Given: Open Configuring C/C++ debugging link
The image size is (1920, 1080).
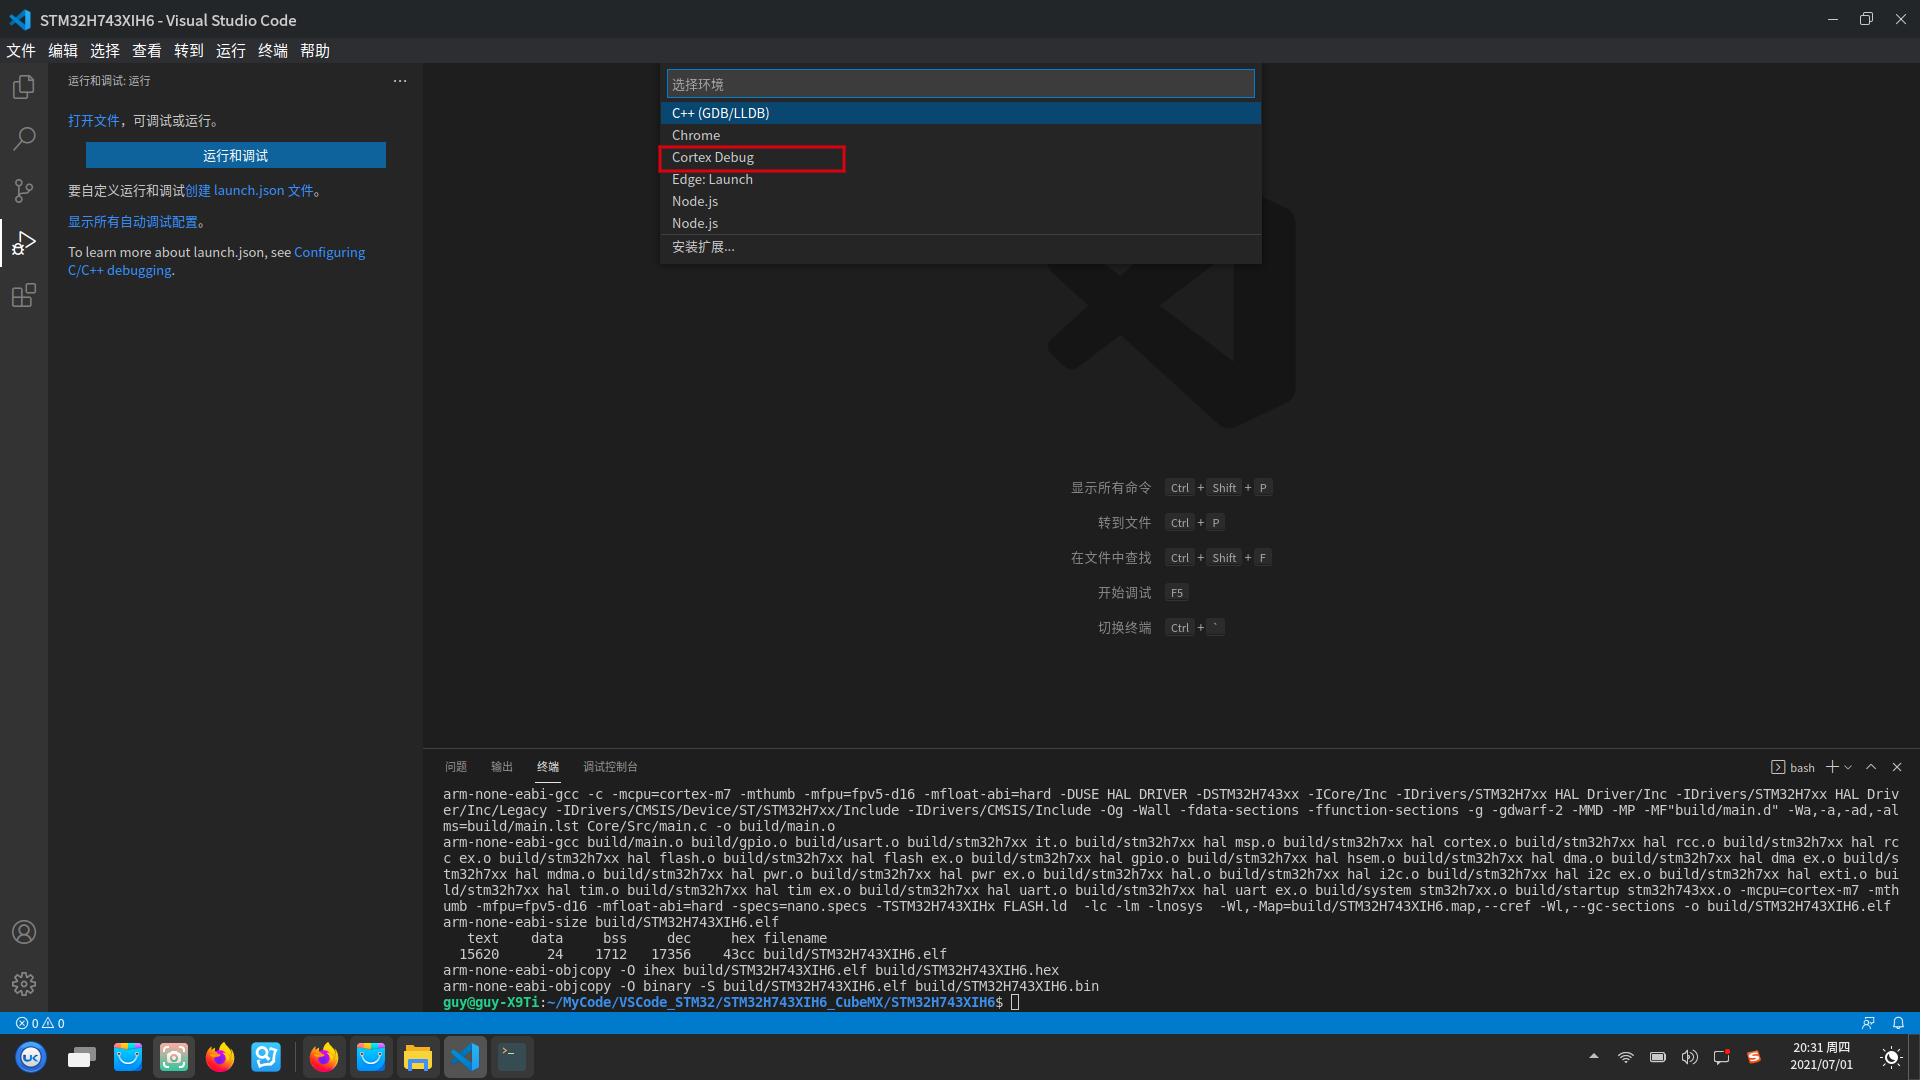Looking at the screenshot, I should pos(216,261).
